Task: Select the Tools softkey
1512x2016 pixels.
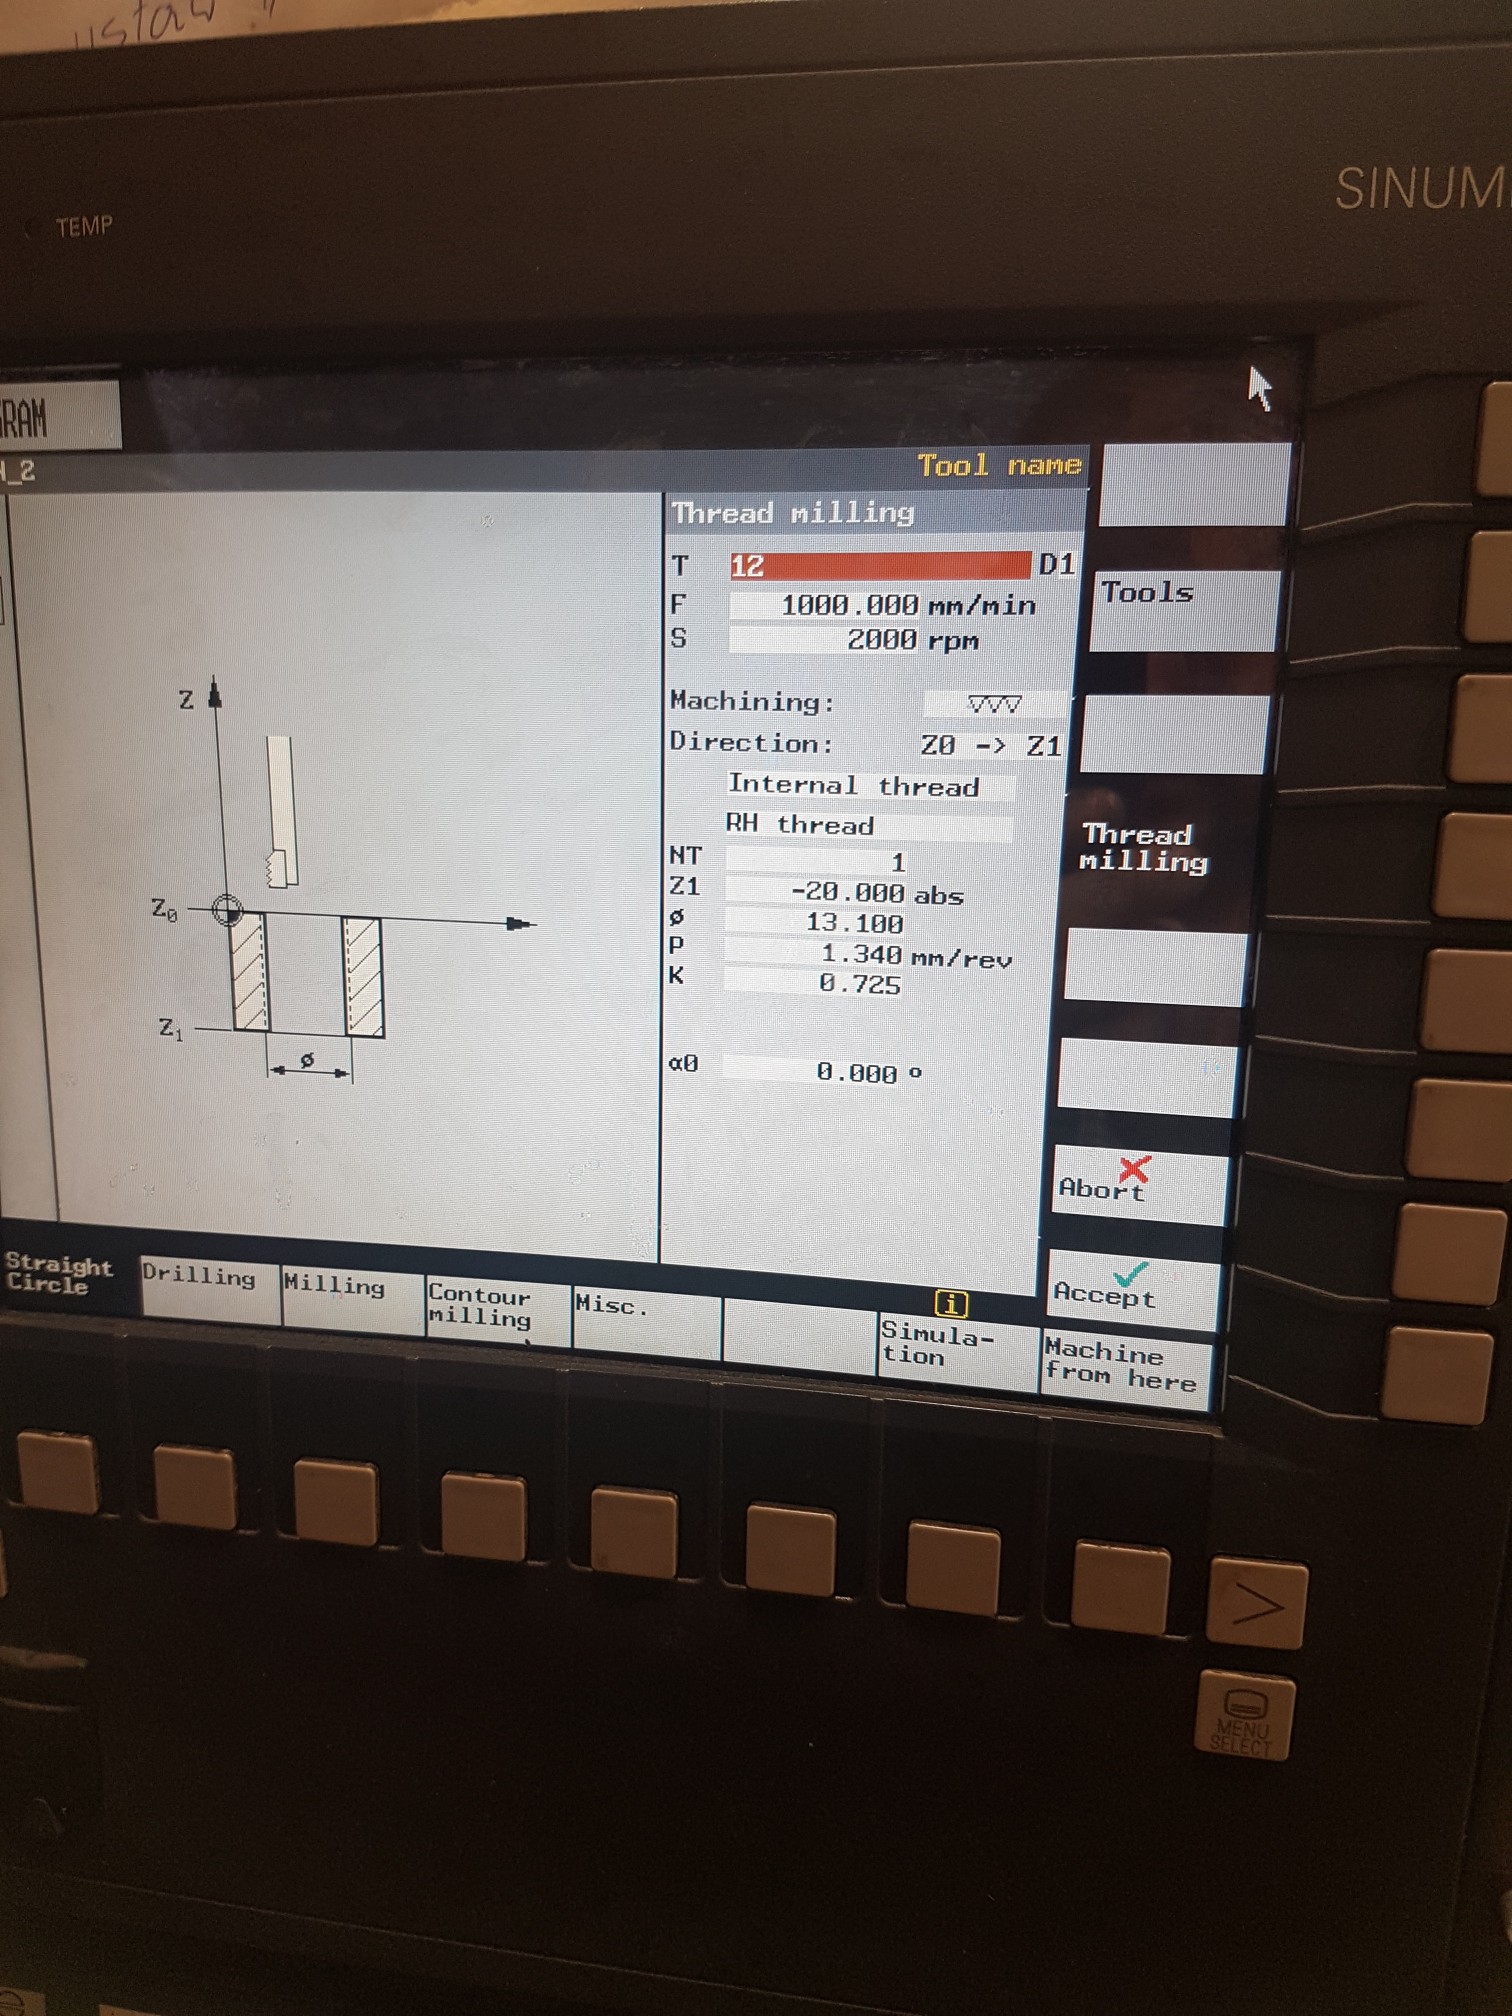Action: pyautogui.click(x=1185, y=610)
